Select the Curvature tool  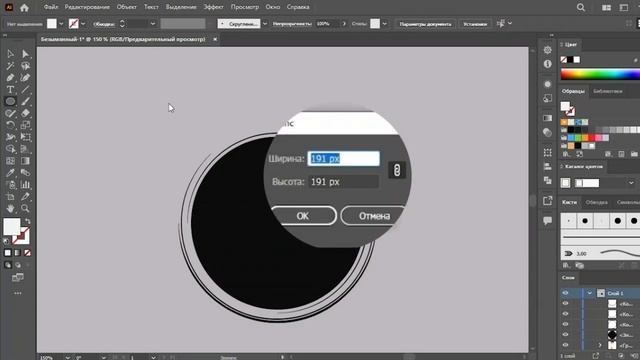pyautogui.click(x=25, y=78)
